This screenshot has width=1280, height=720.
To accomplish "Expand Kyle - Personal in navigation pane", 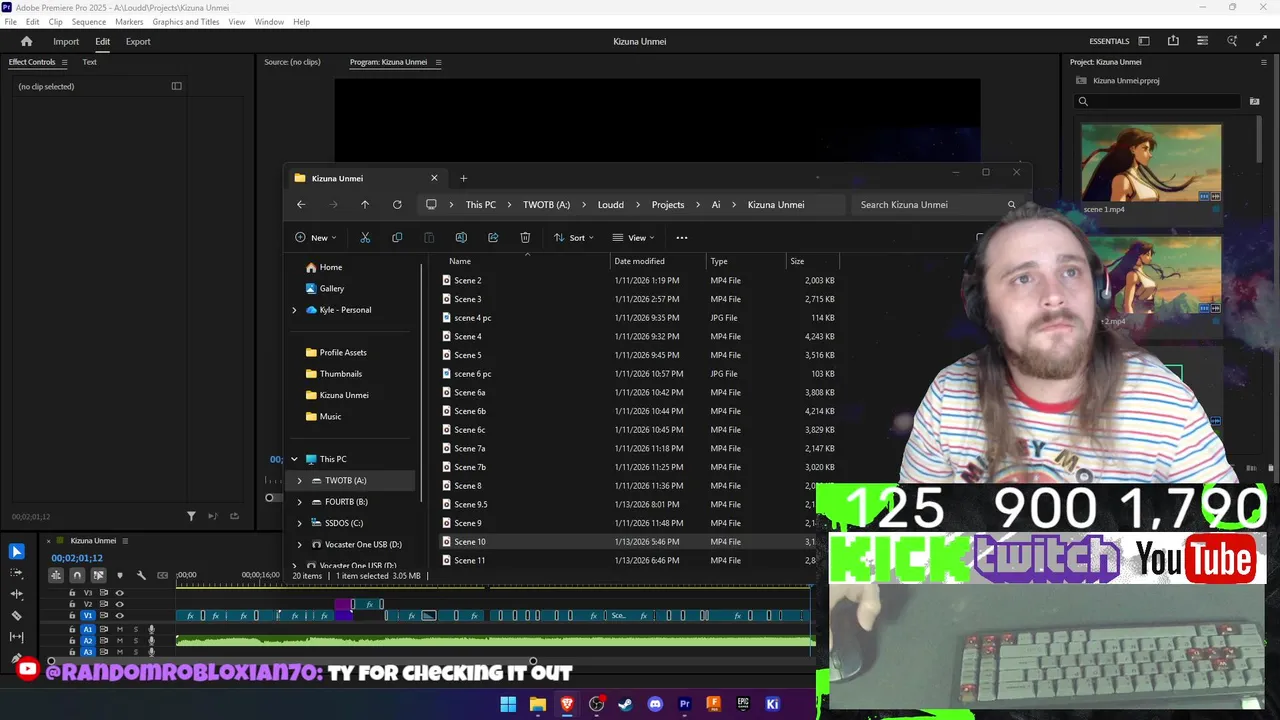I will (294, 310).
